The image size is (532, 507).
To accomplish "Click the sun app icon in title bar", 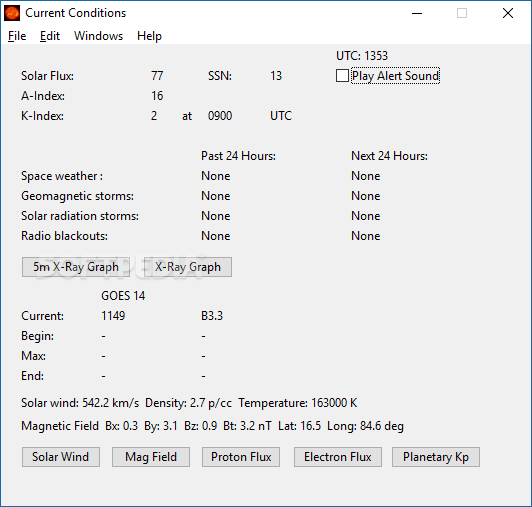I will pos(12,13).
